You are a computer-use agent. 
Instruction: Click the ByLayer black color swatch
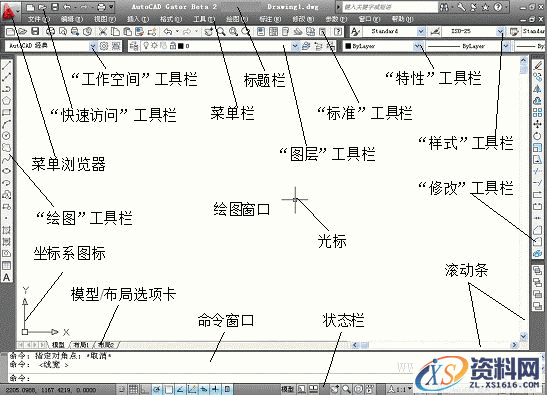tap(348, 46)
